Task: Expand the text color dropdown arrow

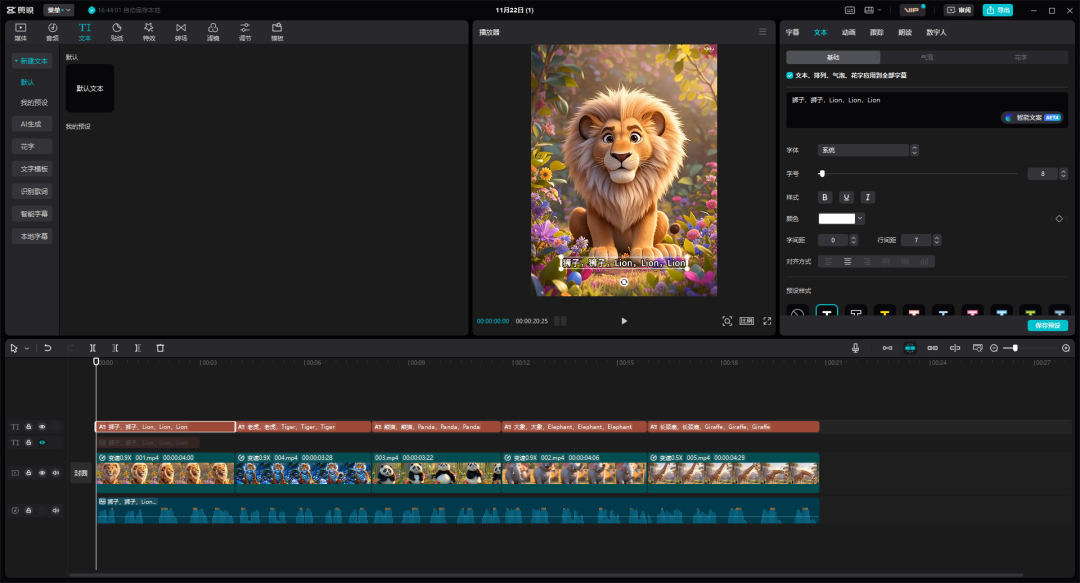Action: [860, 218]
